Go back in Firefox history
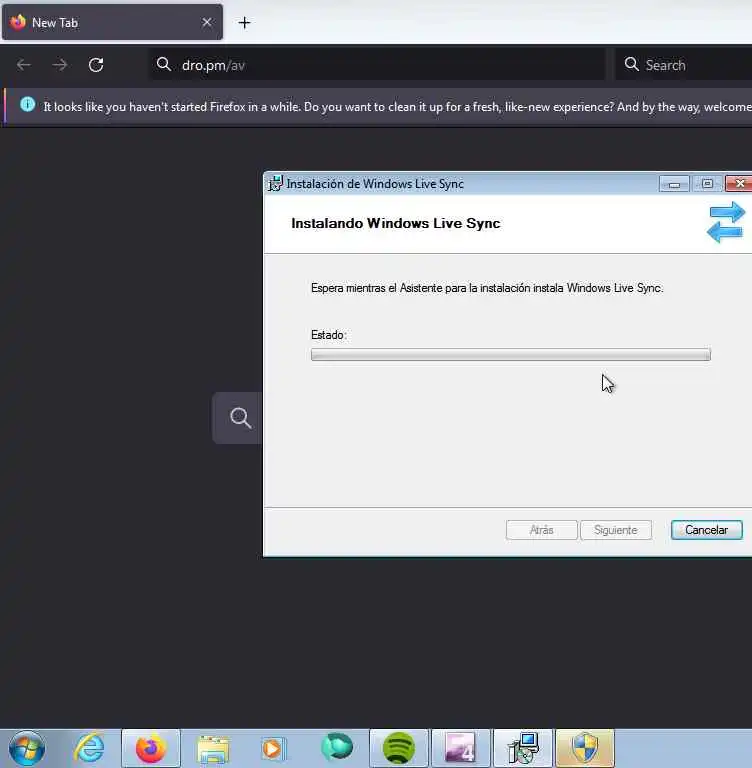 [24, 65]
